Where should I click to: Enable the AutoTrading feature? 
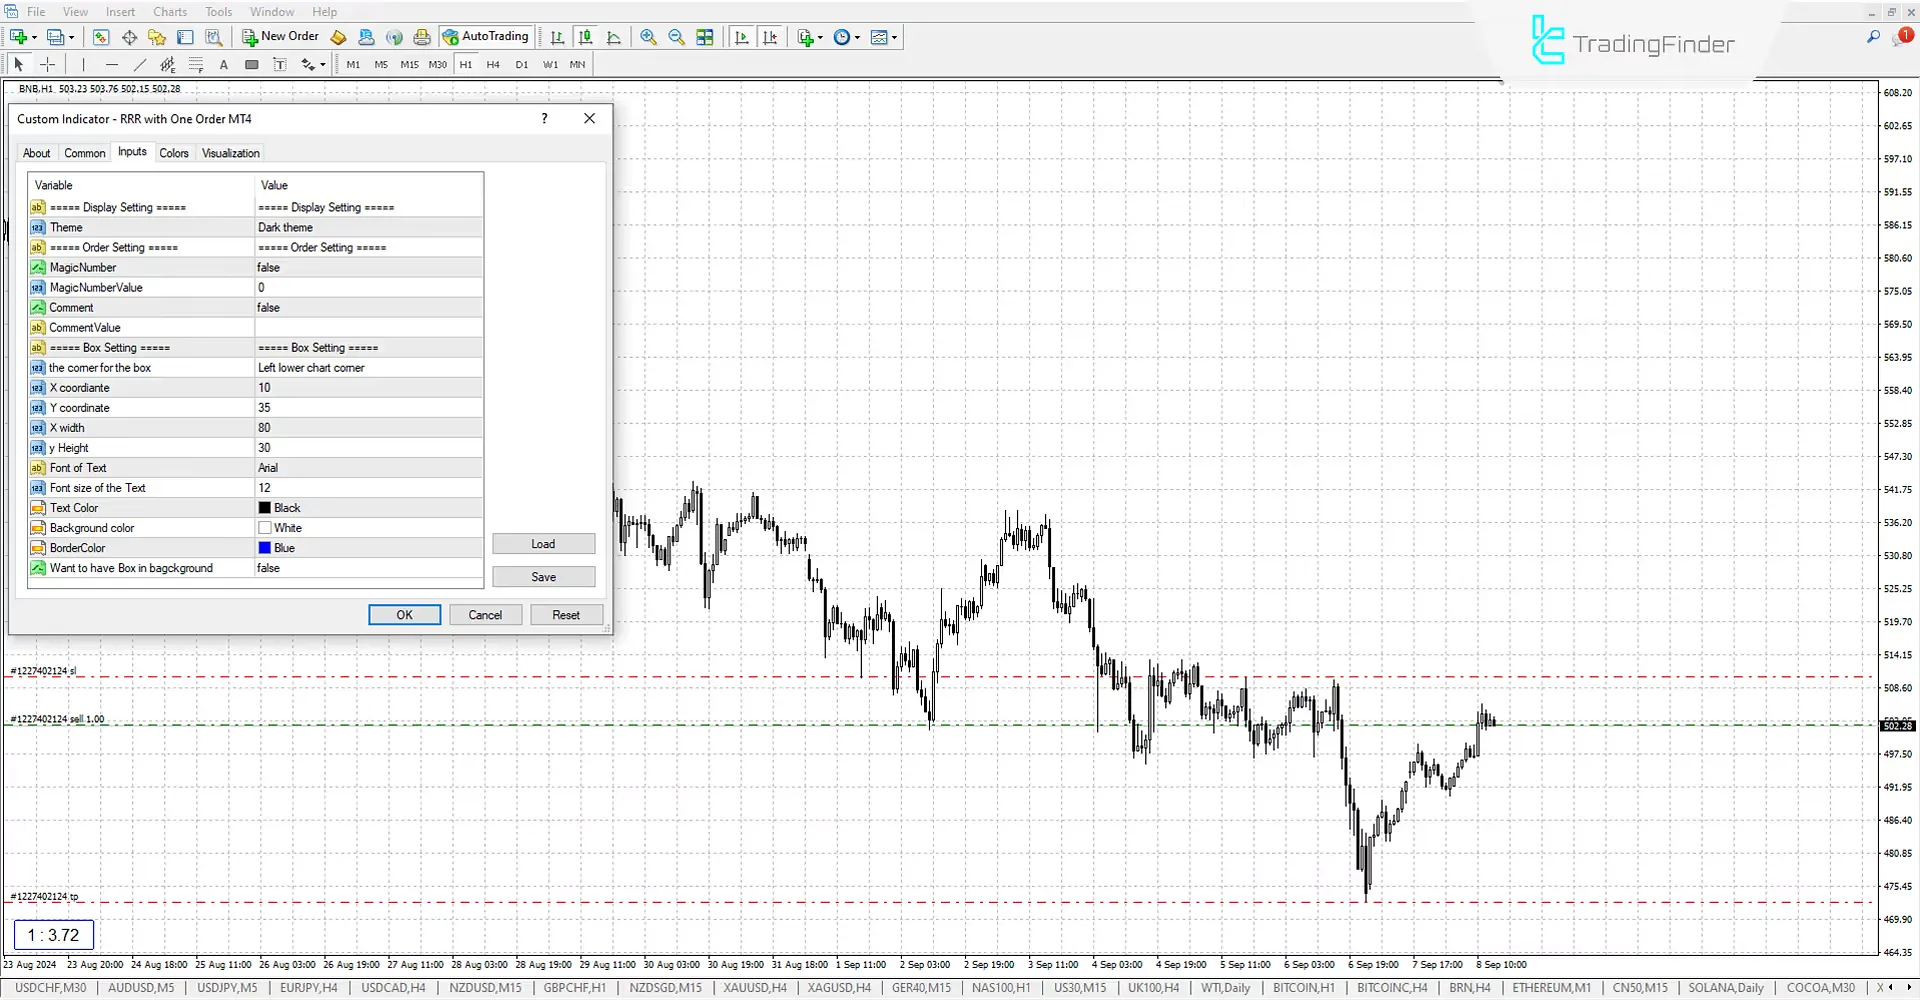coord(486,37)
